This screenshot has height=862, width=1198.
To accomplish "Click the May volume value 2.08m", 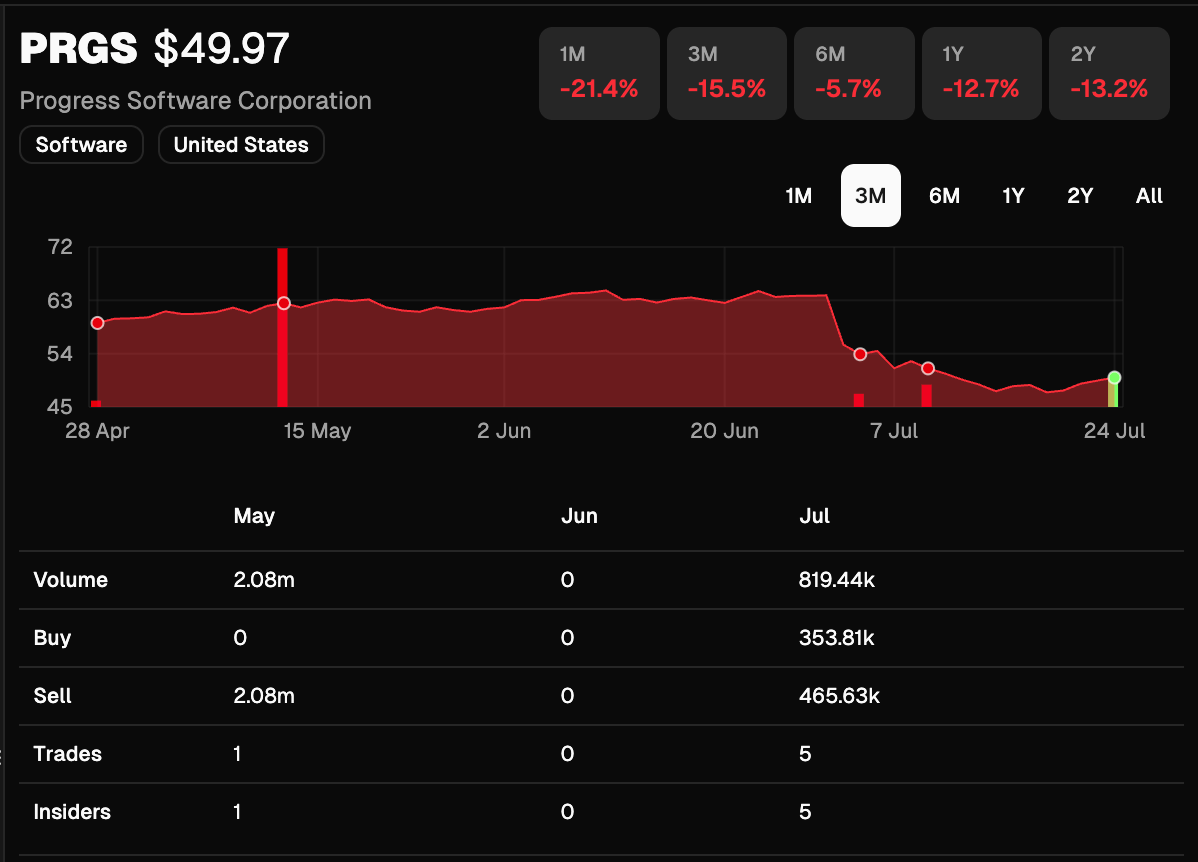I will tap(264, 580).
